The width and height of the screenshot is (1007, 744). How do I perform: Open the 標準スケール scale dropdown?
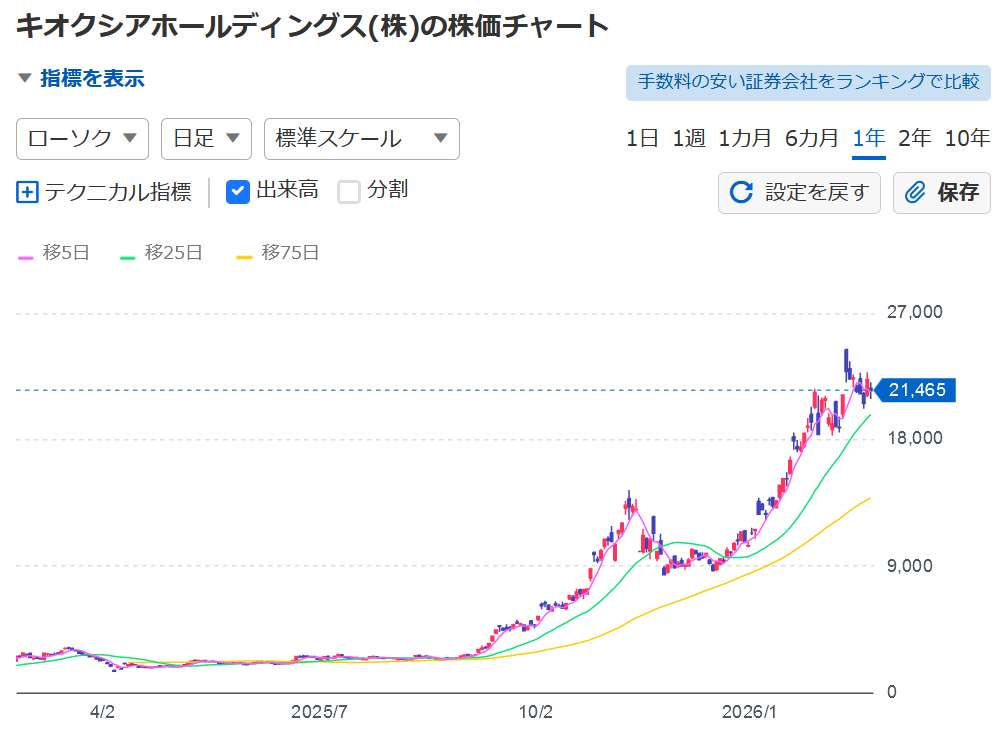pos(361,139)
